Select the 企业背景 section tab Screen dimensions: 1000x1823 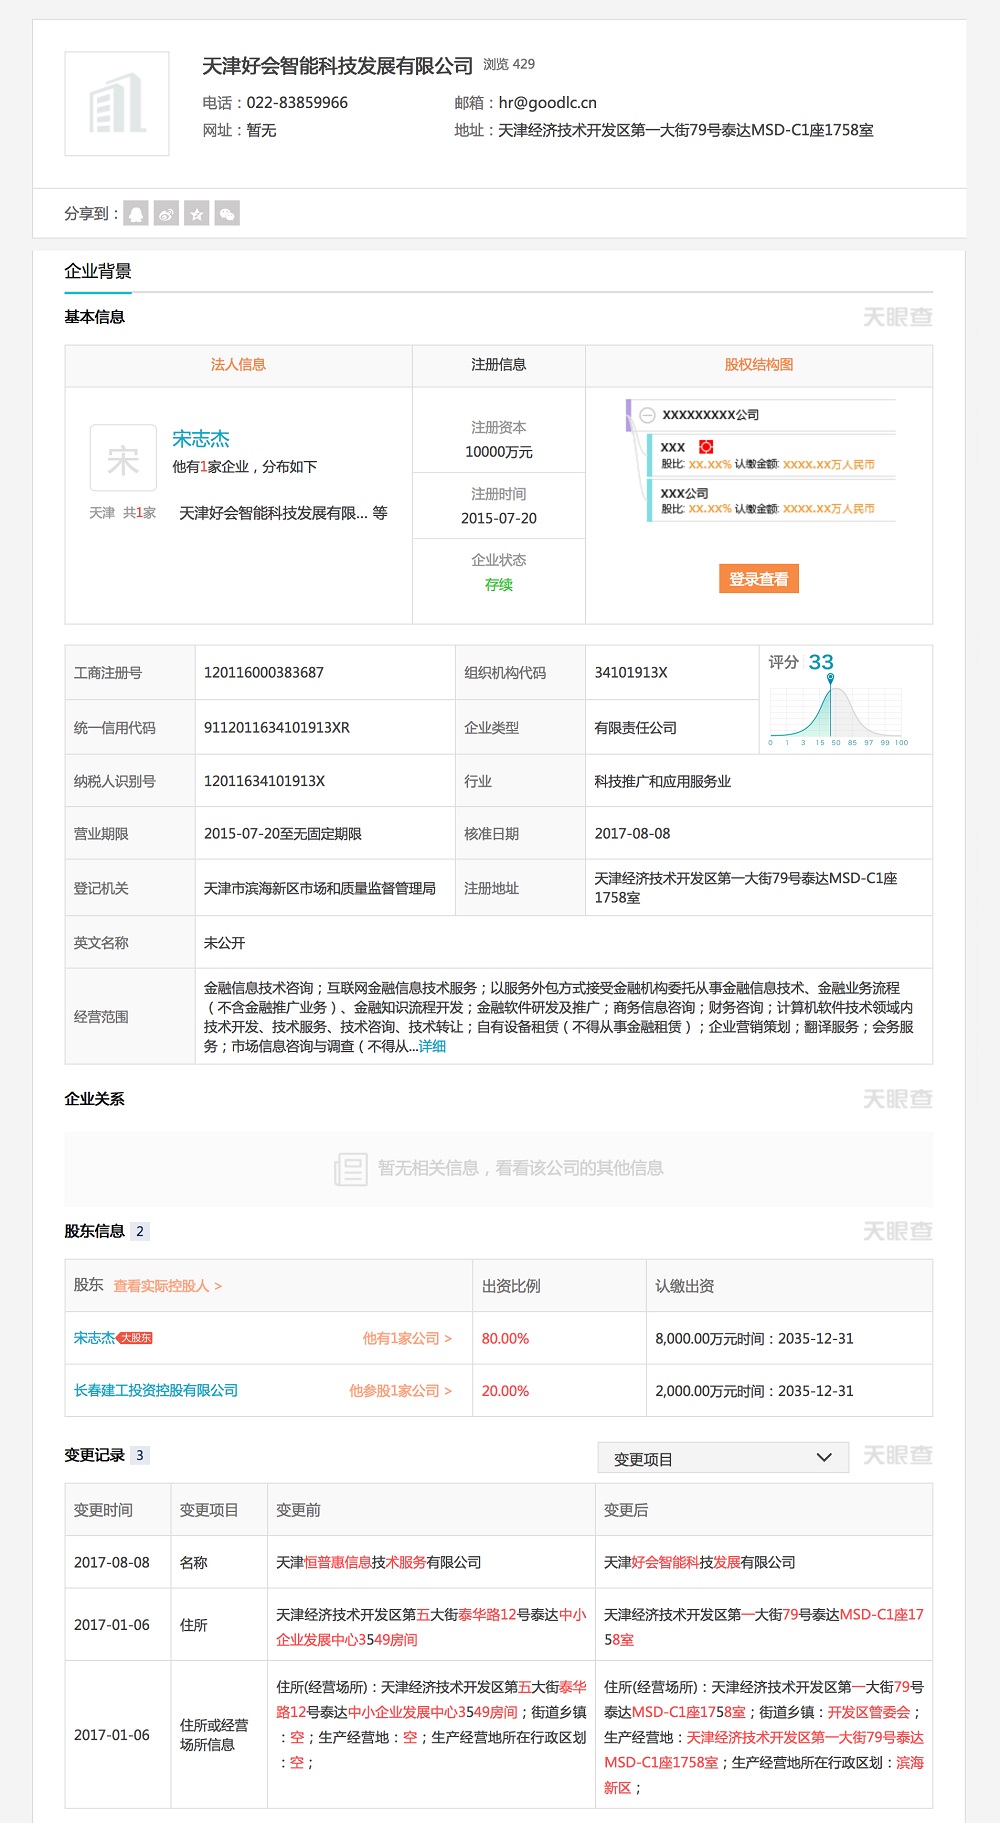pos(98,272)
